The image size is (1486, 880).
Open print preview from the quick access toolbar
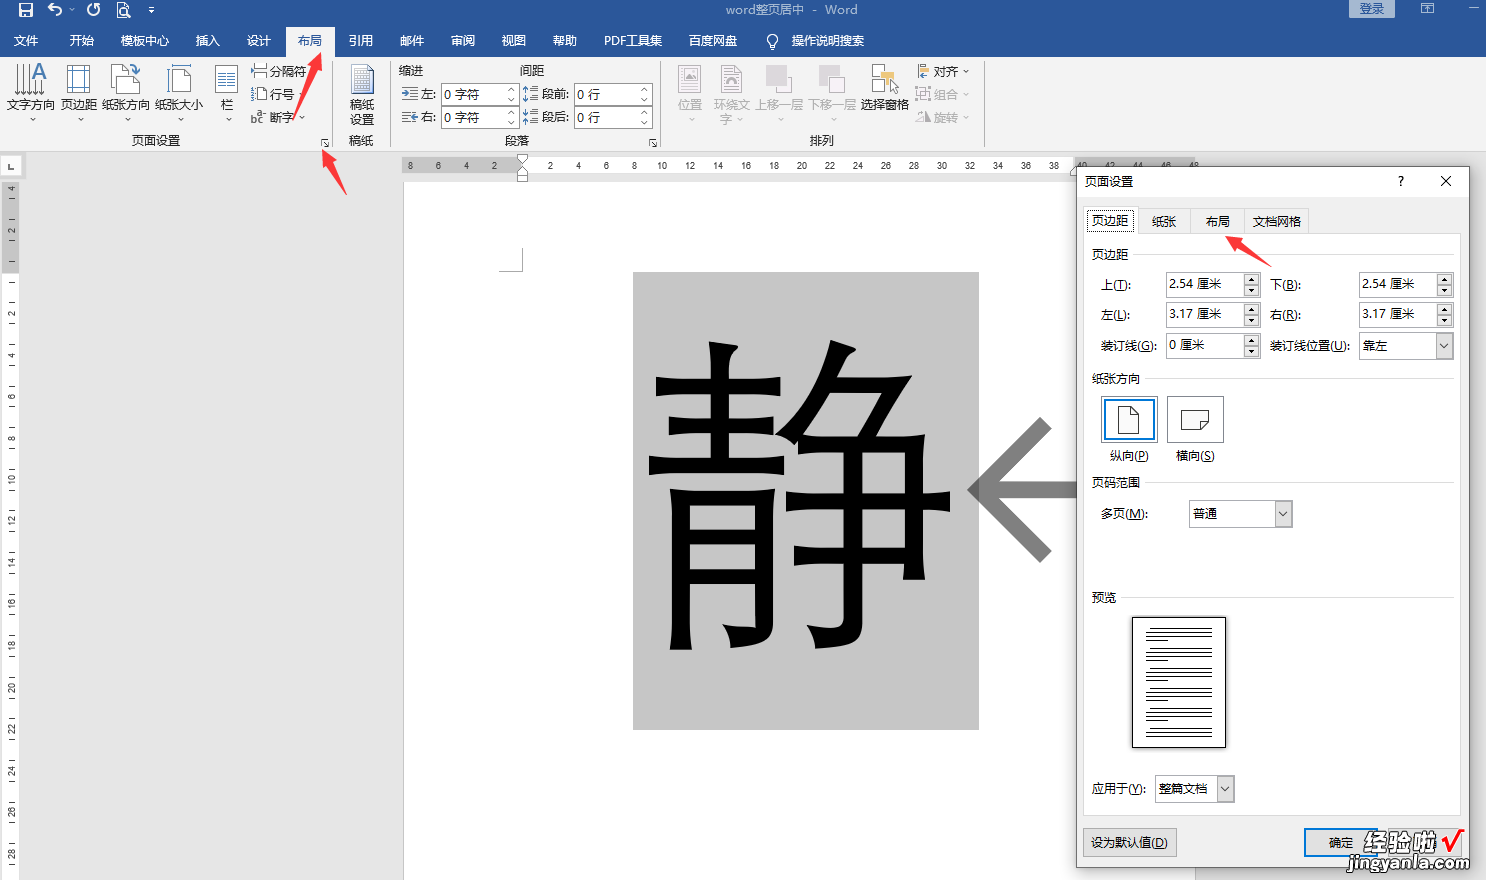[123, 10]
